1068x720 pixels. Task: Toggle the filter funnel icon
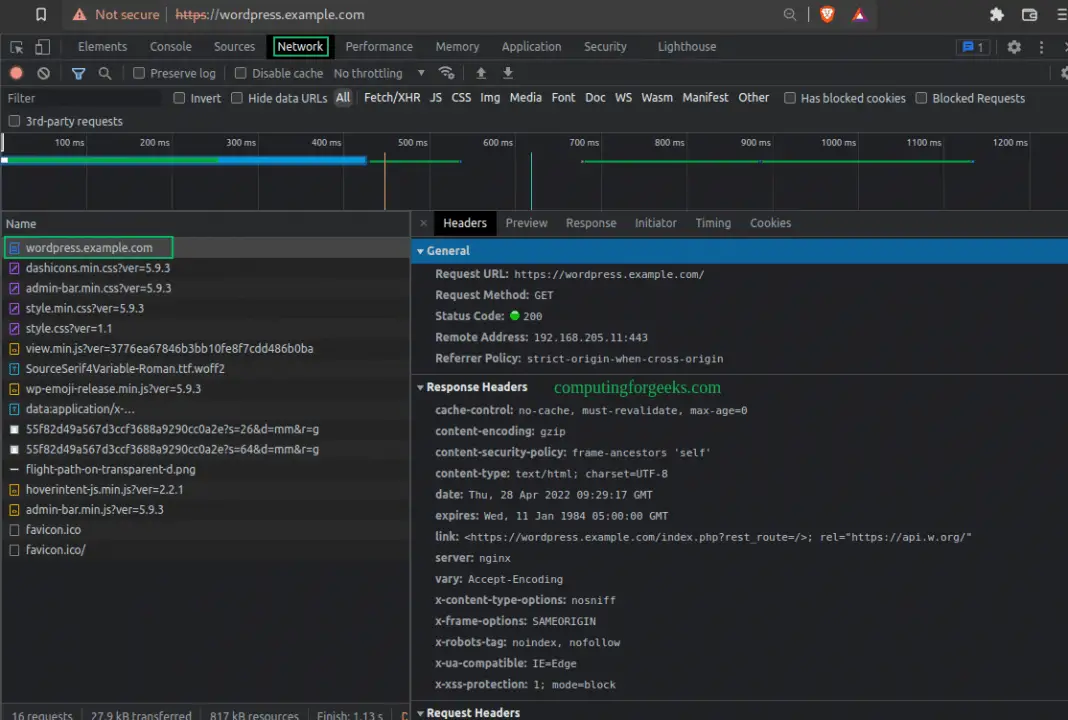[x=78, y=73]
